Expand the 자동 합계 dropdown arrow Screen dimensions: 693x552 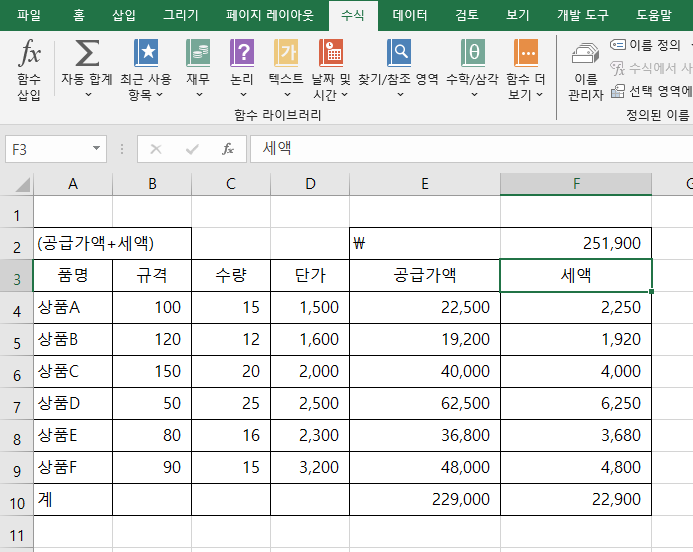pyautogui.click(x=88, y=95)
